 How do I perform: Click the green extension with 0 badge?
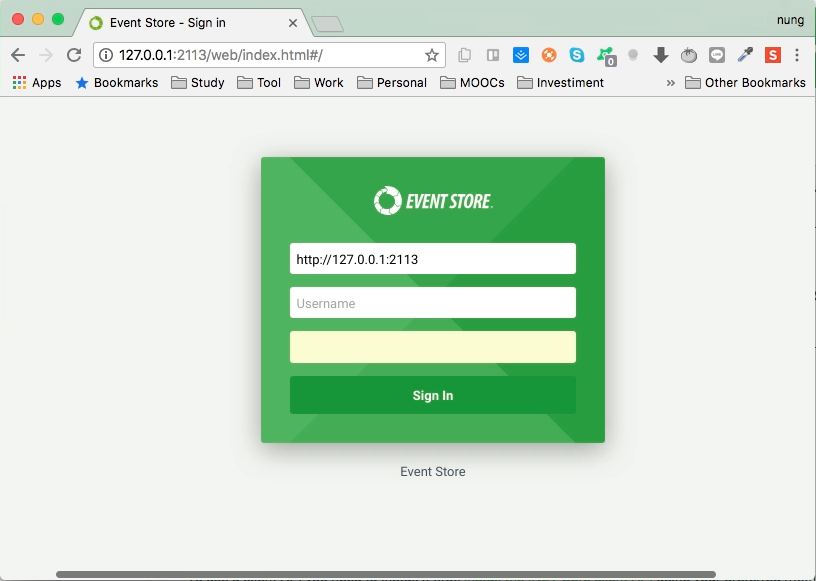tap(606, 56)
